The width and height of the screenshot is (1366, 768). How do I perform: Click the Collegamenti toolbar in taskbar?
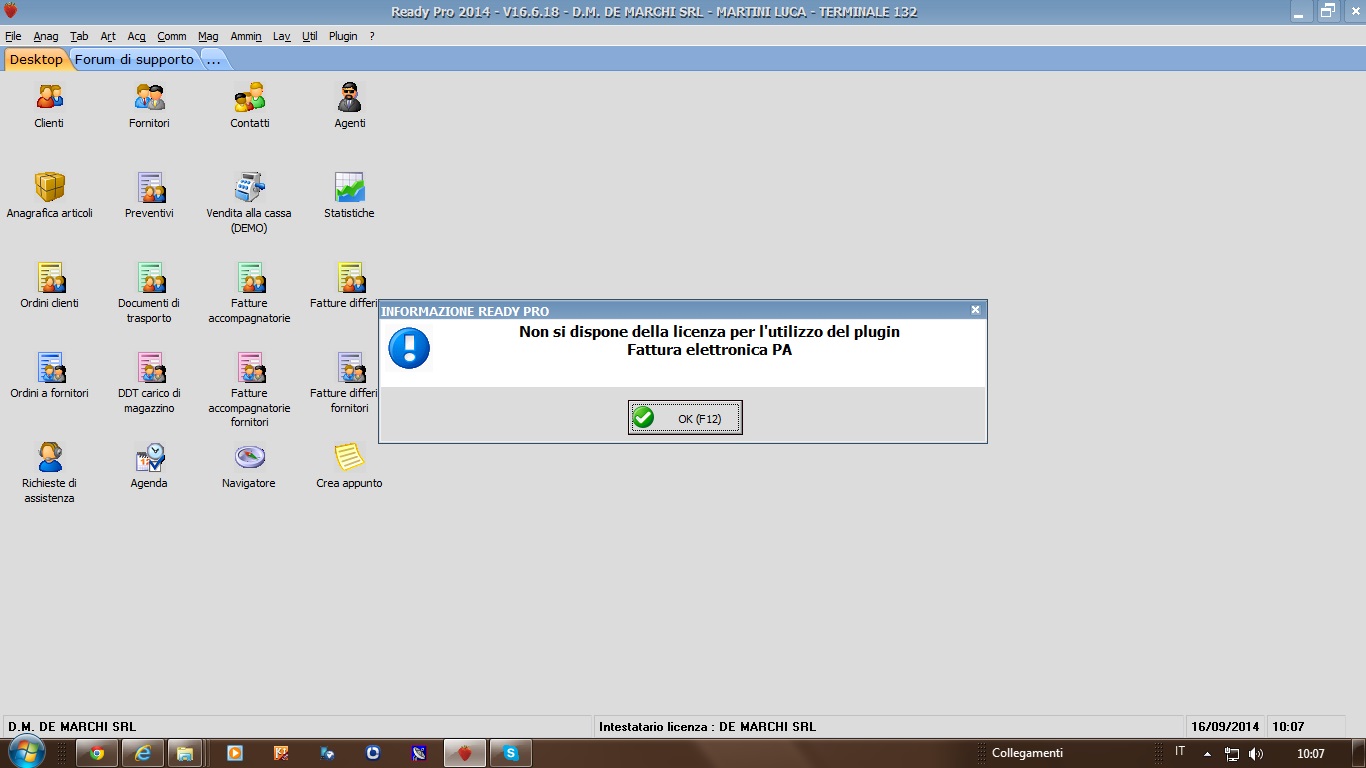(x=1027, y=753)
